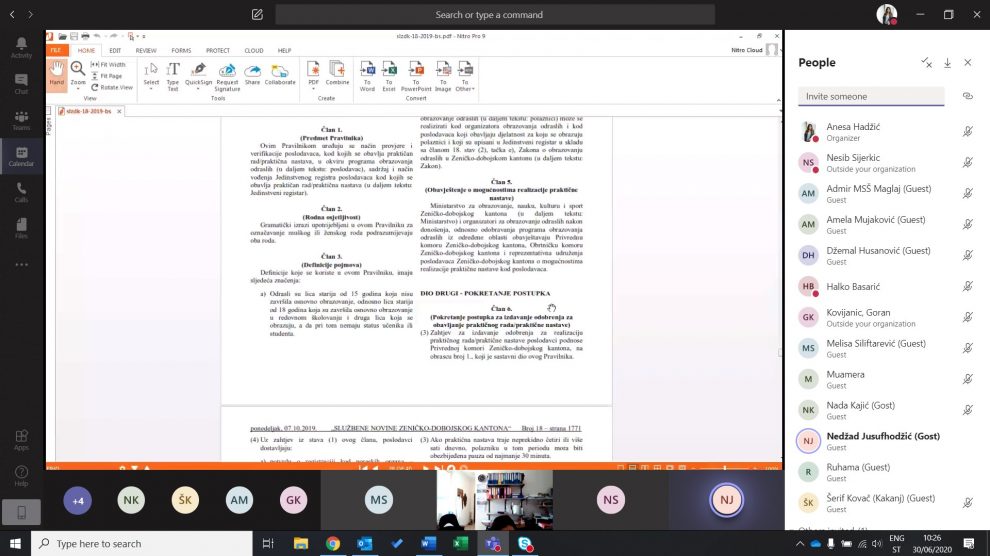This screenshot has width=990, height=556.
Task: Open the Request Signature tool
Action: coord(227,74)
